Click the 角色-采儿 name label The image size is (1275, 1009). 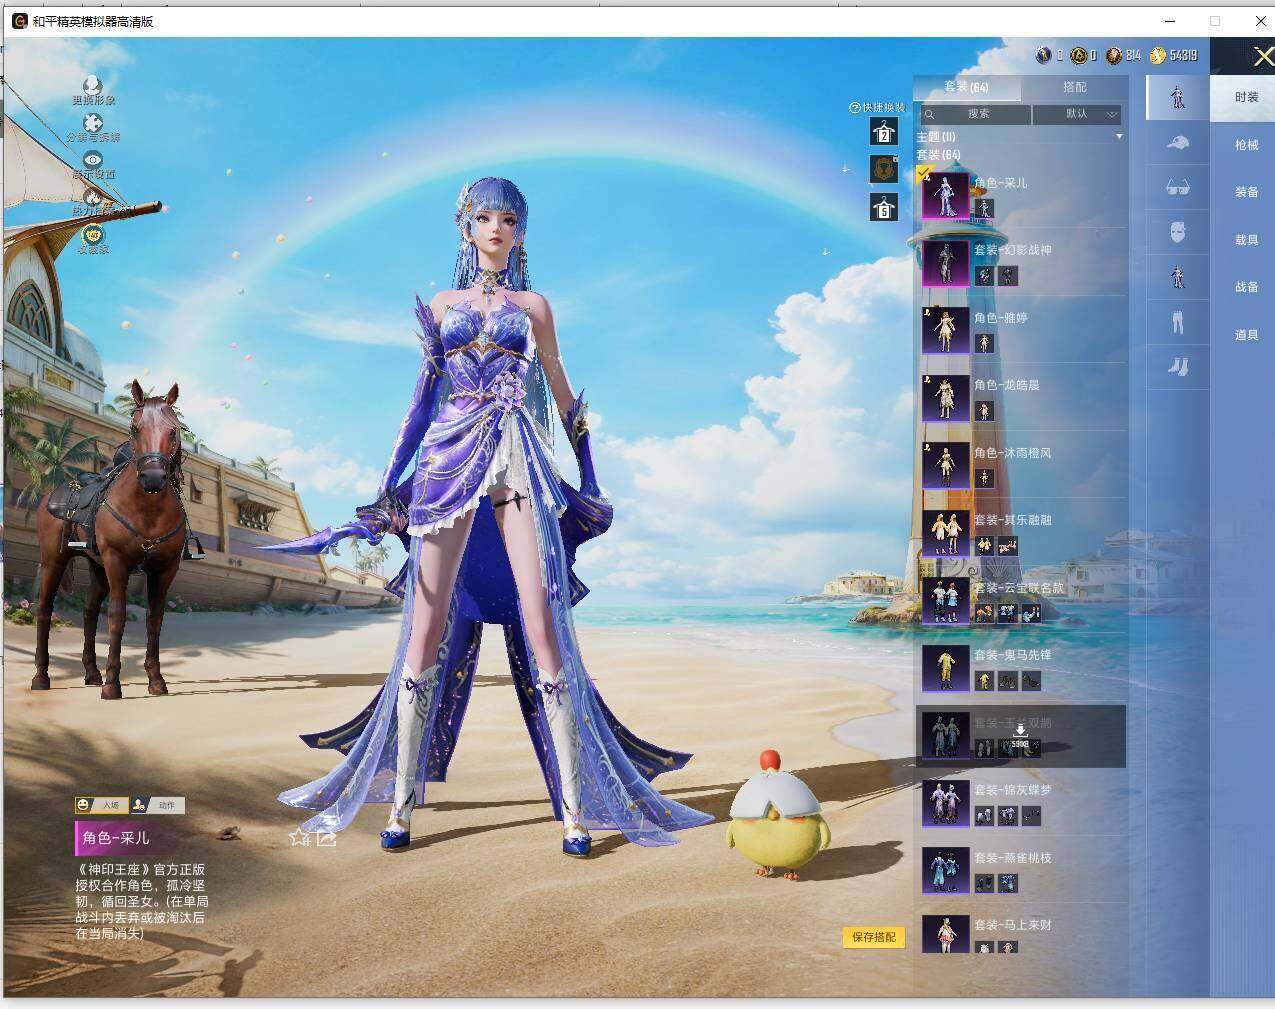(116, 838)
